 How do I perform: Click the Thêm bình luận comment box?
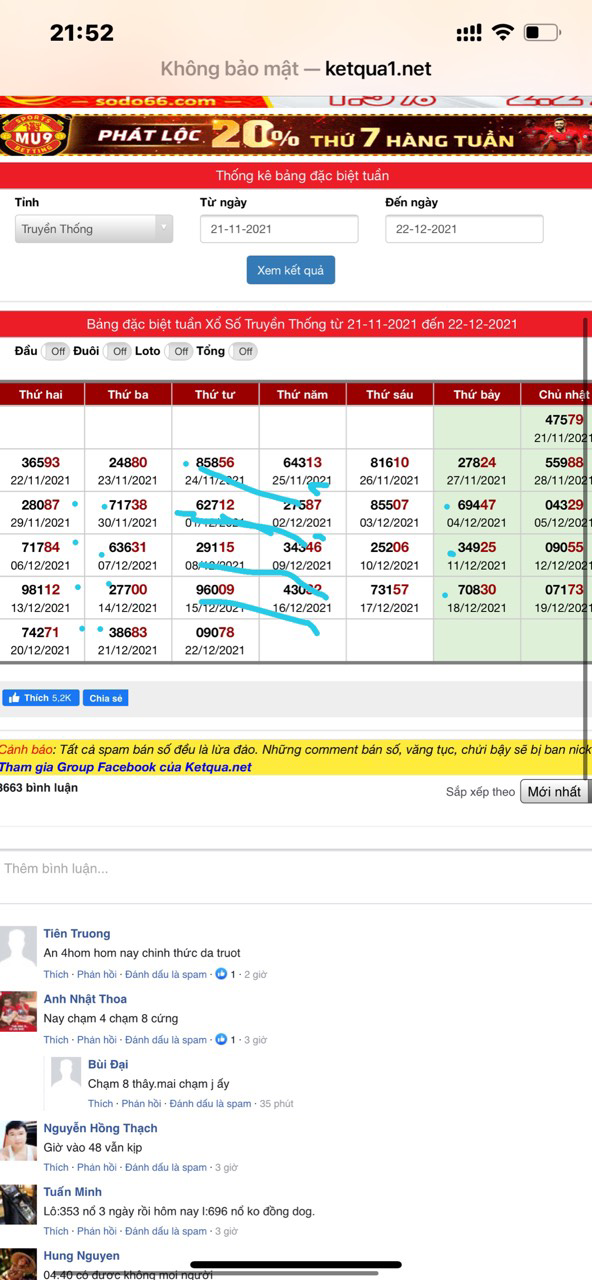click(296, 869)
